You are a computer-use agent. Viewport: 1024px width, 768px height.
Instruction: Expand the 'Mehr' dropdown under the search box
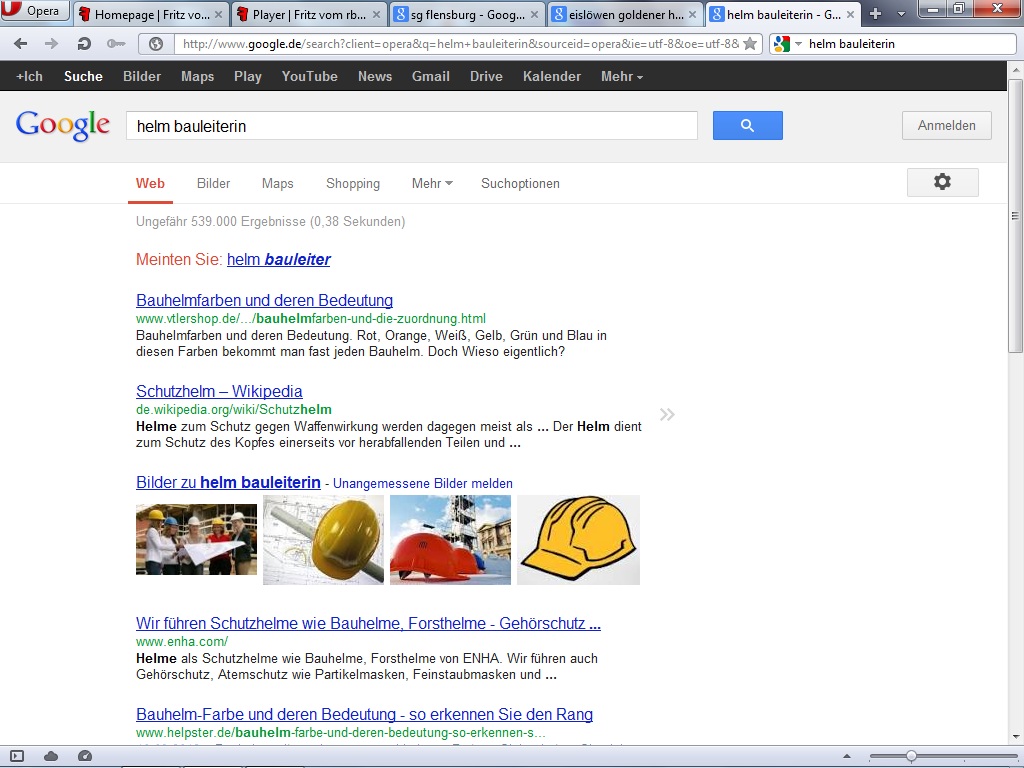(x=432, y=184)
